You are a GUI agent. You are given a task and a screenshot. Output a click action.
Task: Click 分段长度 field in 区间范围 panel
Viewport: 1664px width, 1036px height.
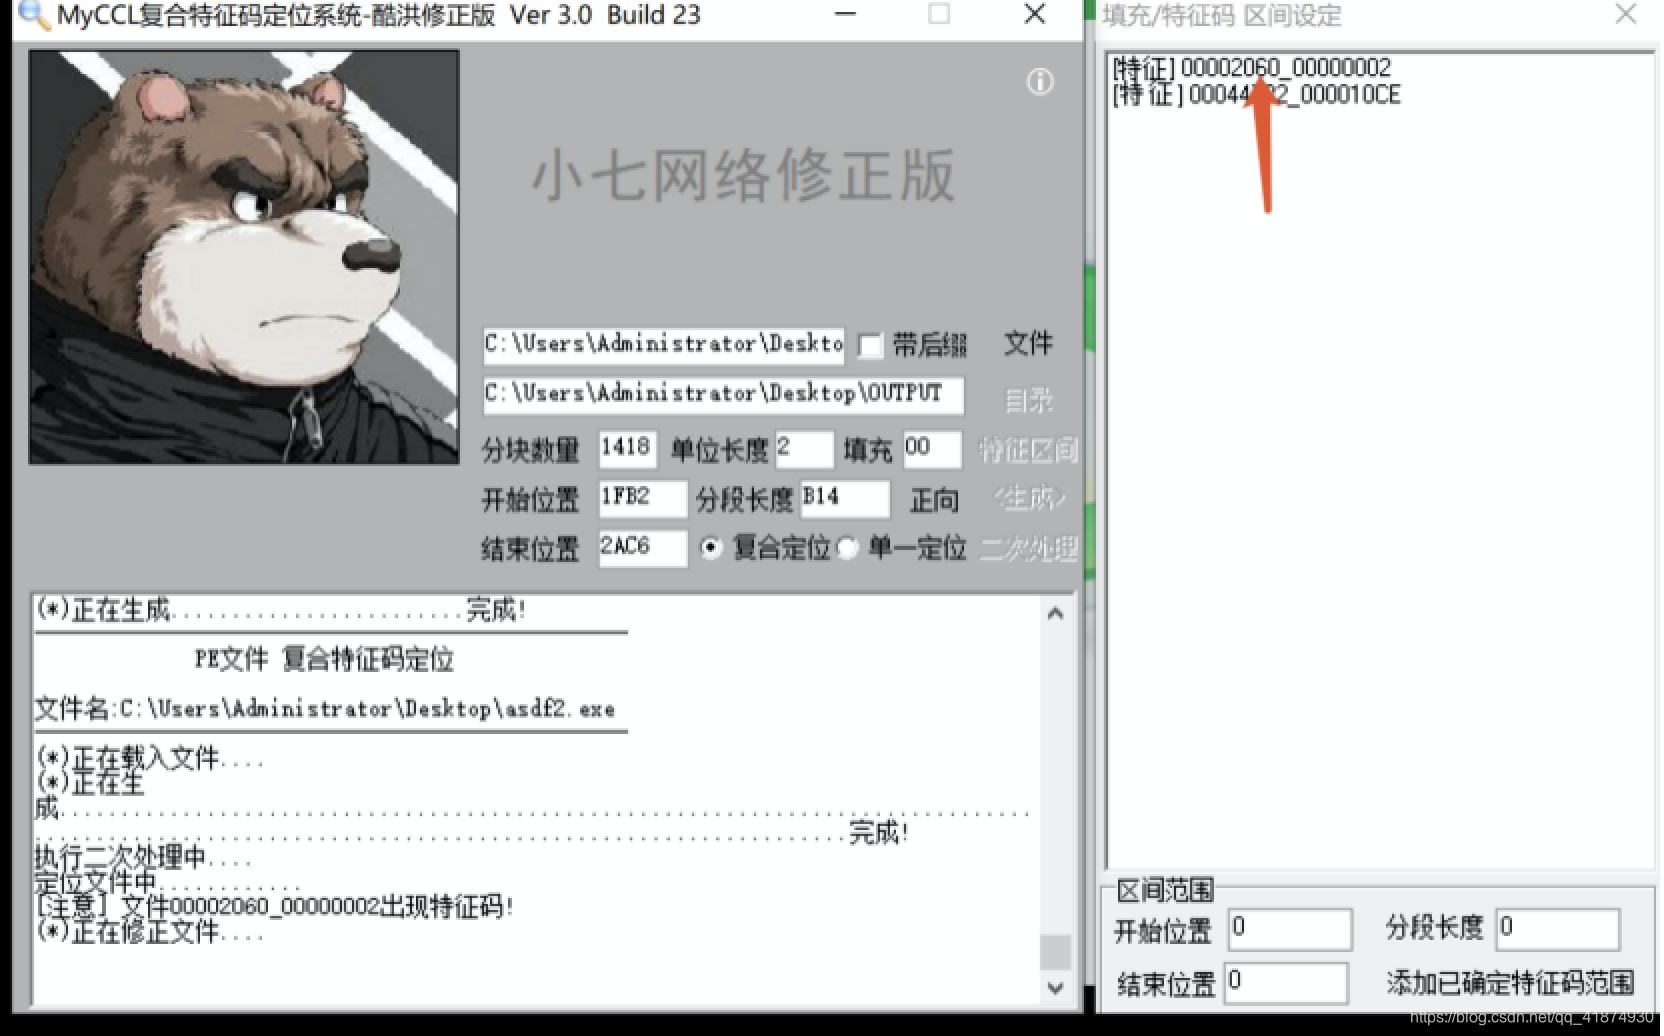point(1557,929)
